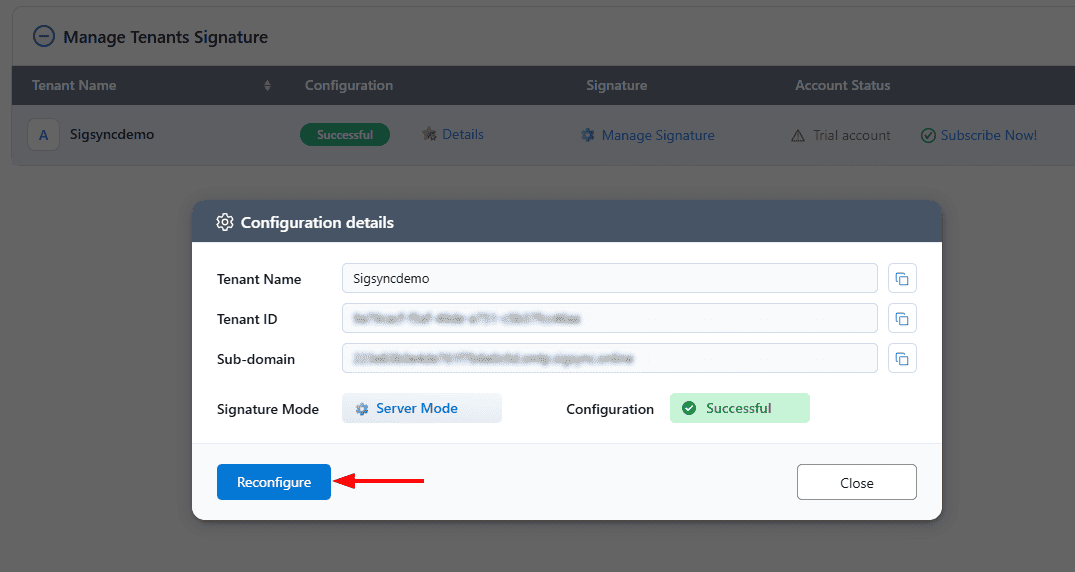The height and width of the screenshot is (572, 1075).
Task: Collapse the Manage Tenants Signature section
Action: click(x=43, y=37)
